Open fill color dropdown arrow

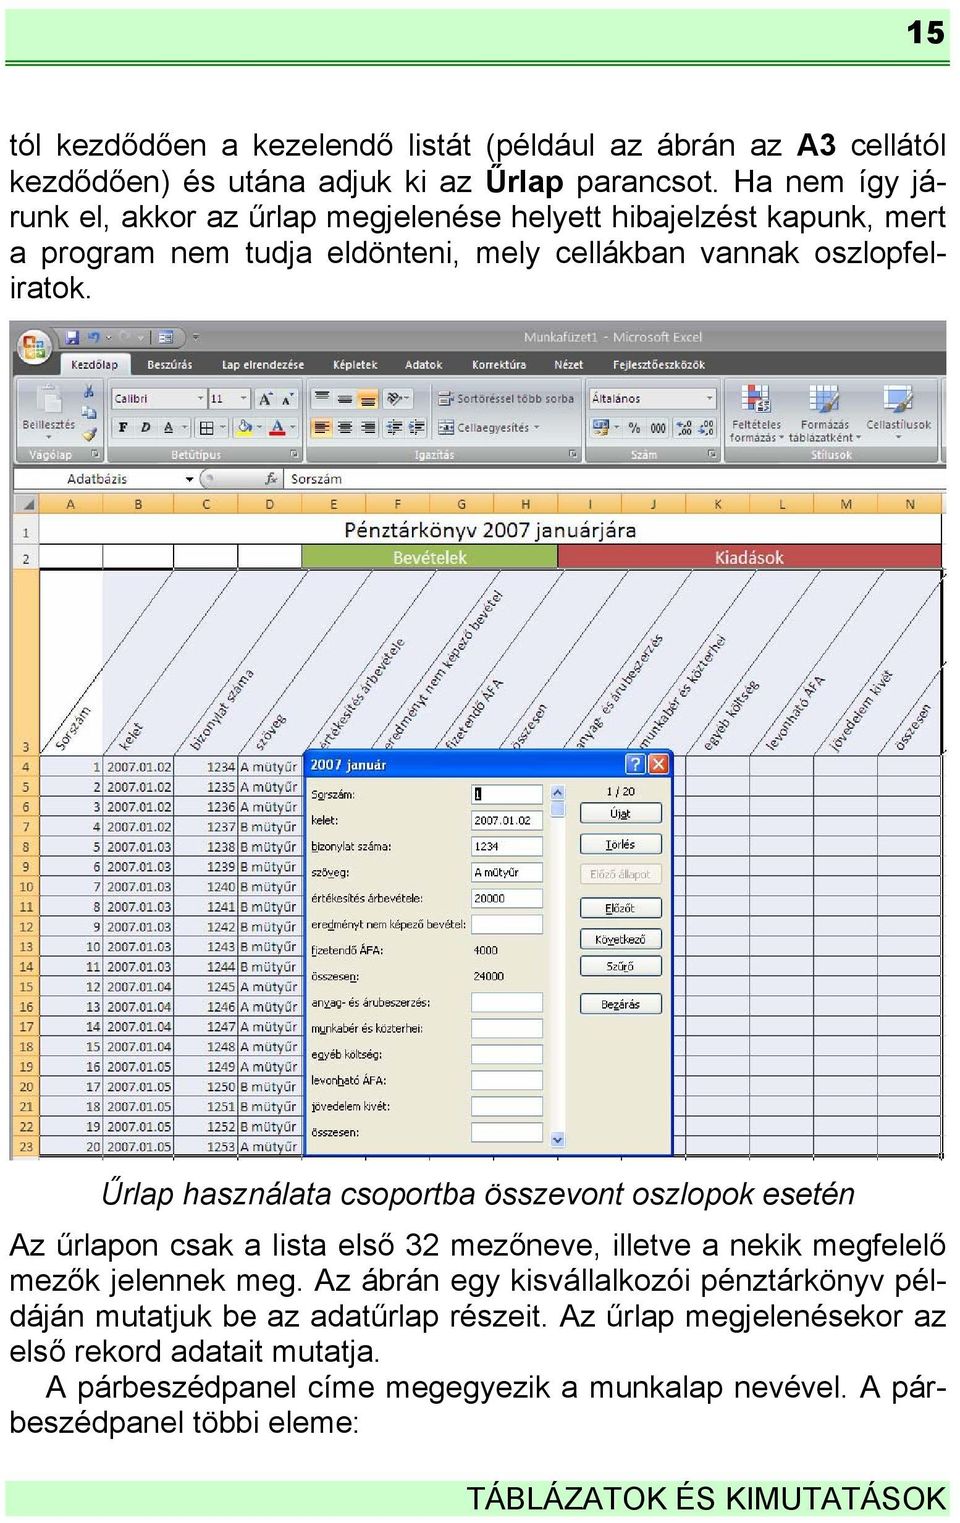[x=259, y=428]
